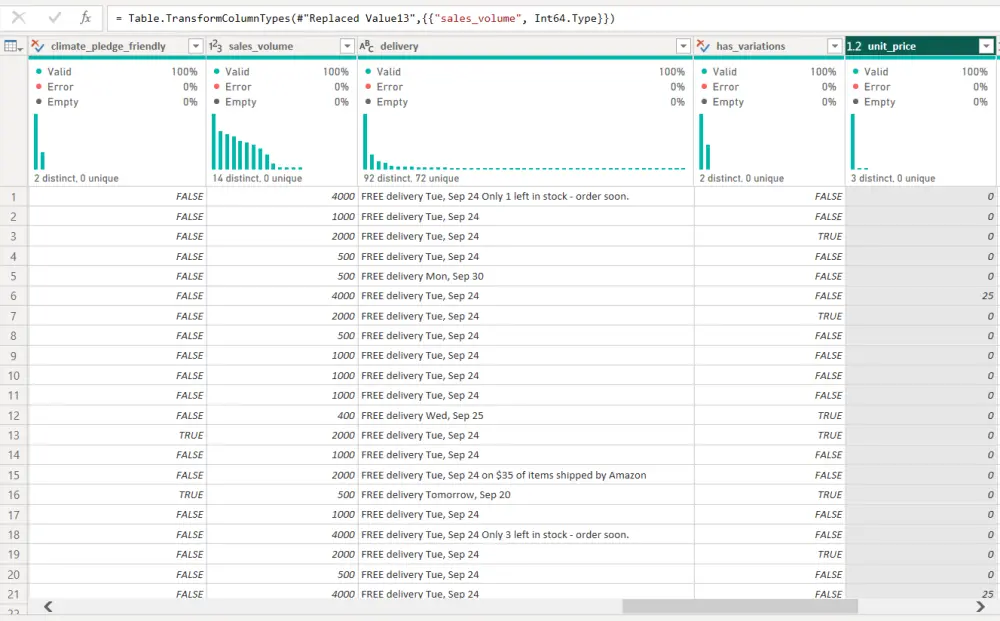The width and height of the screenshot is (1000, 621).
Task: Open the delivery column filter dropdown
Action: (x=683, y=46)
